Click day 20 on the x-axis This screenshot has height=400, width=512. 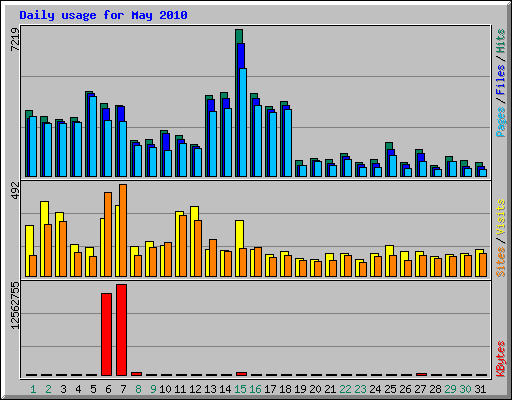point(315,389)
